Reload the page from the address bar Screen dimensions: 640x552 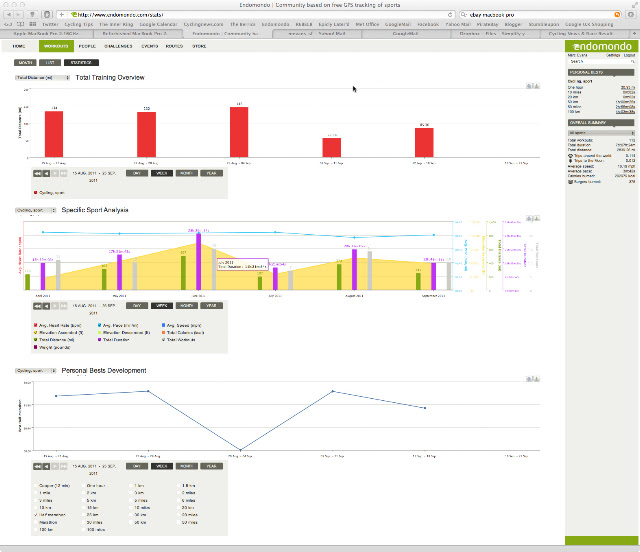point(450,15)
